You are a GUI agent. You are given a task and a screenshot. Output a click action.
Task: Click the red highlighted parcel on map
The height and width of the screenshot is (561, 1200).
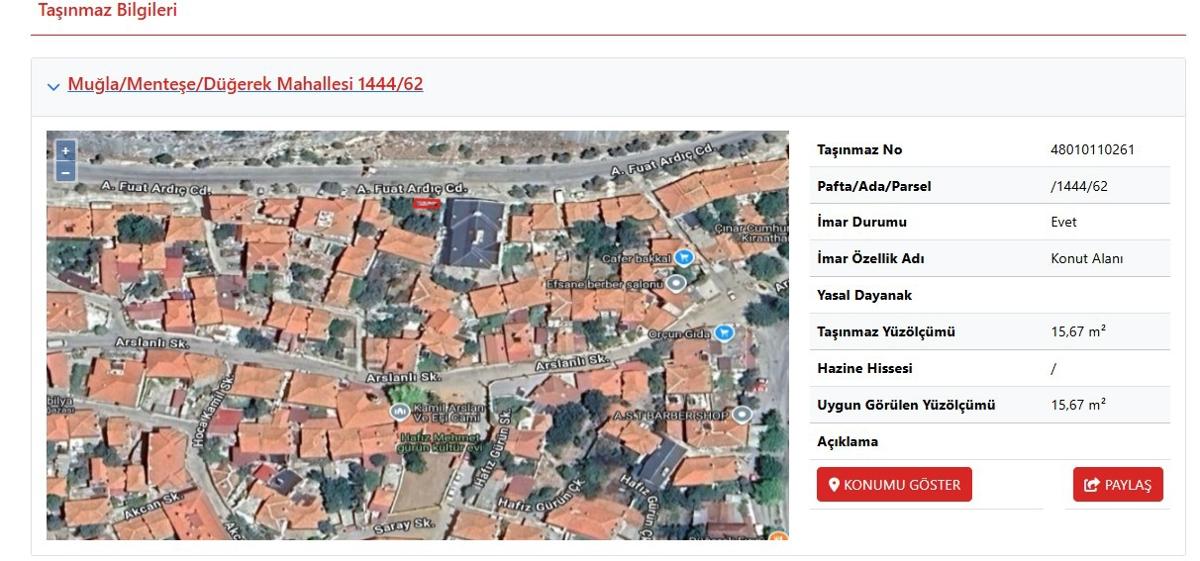[x=426, y=203]
